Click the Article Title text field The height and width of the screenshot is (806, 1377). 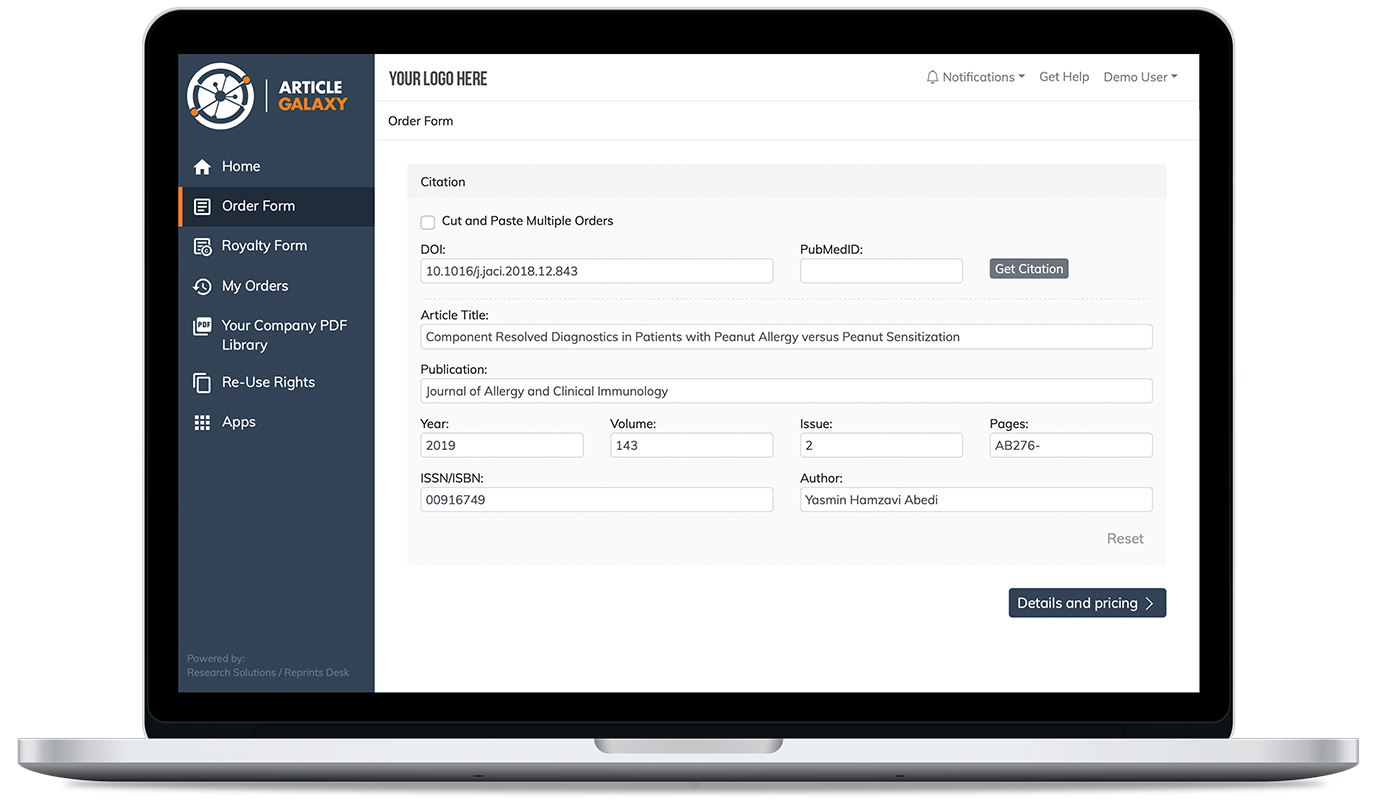click(786, 337)
